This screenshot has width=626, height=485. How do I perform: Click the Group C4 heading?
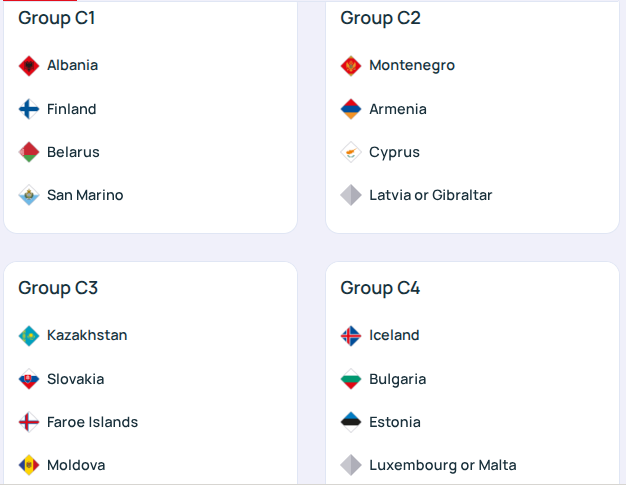[x=380, y=288]
